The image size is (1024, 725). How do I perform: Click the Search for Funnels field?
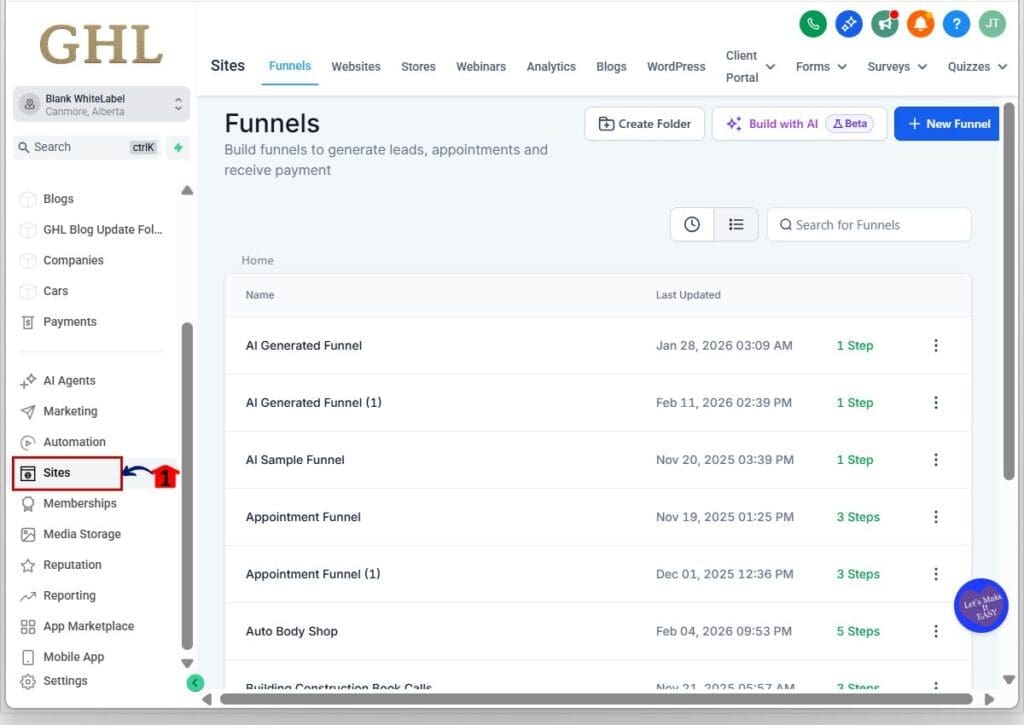[x=870, y=225]
